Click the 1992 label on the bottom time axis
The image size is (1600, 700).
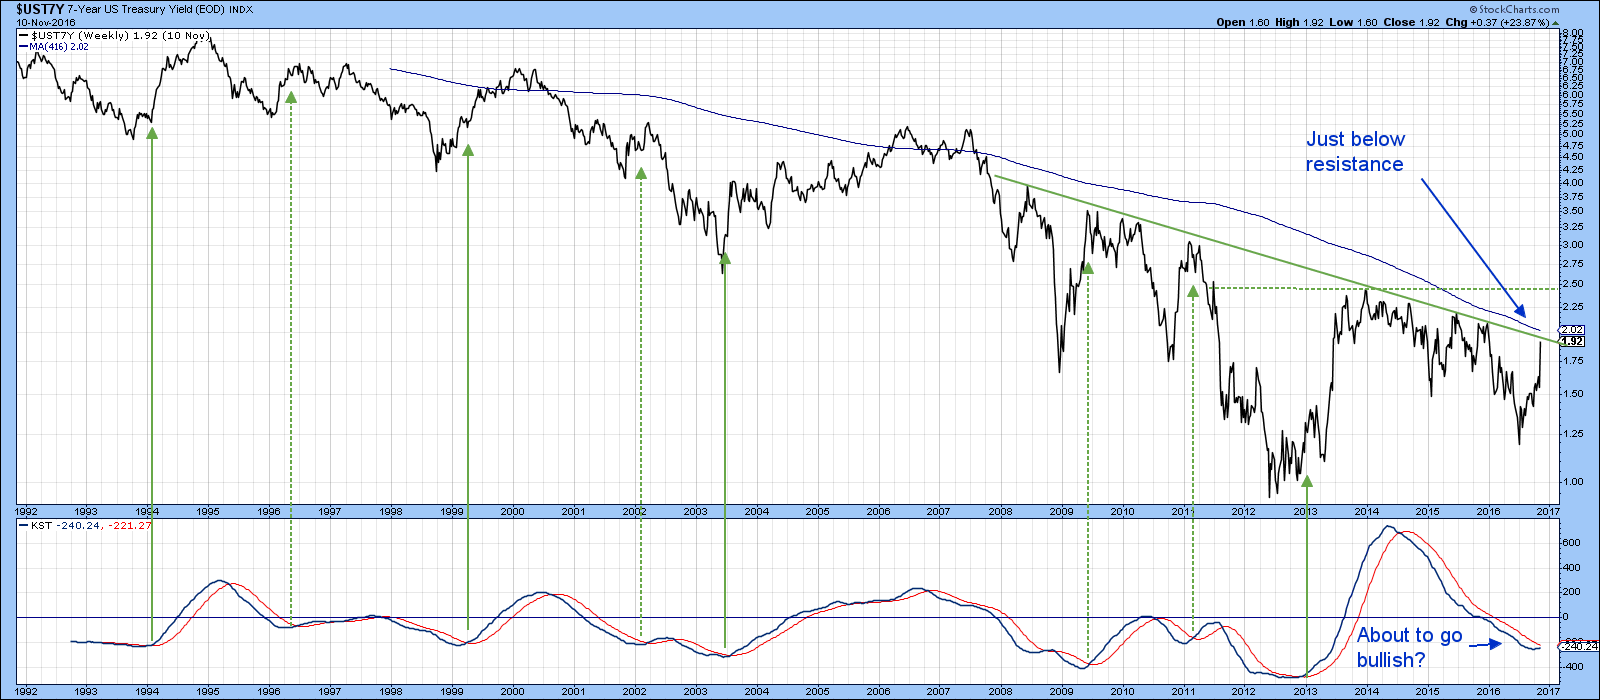coord(26,691)
